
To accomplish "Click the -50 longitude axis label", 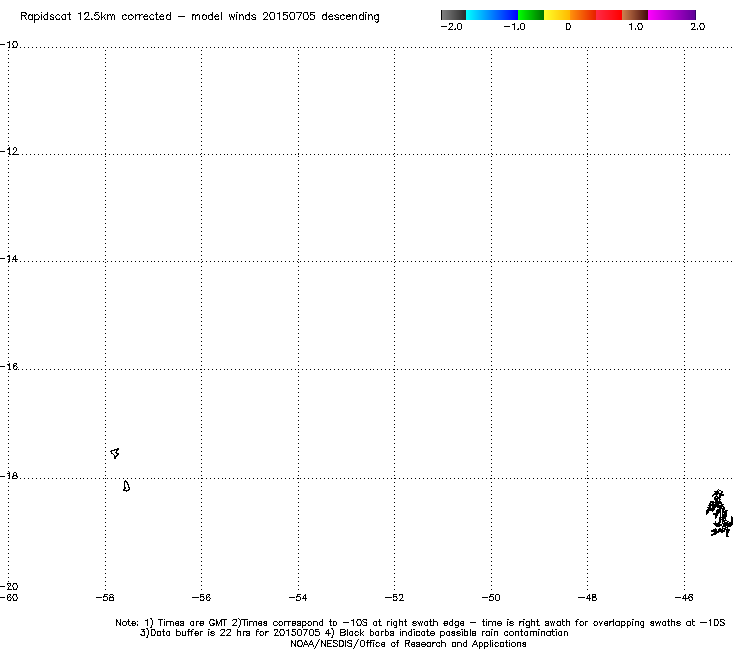I will point(491,598).
